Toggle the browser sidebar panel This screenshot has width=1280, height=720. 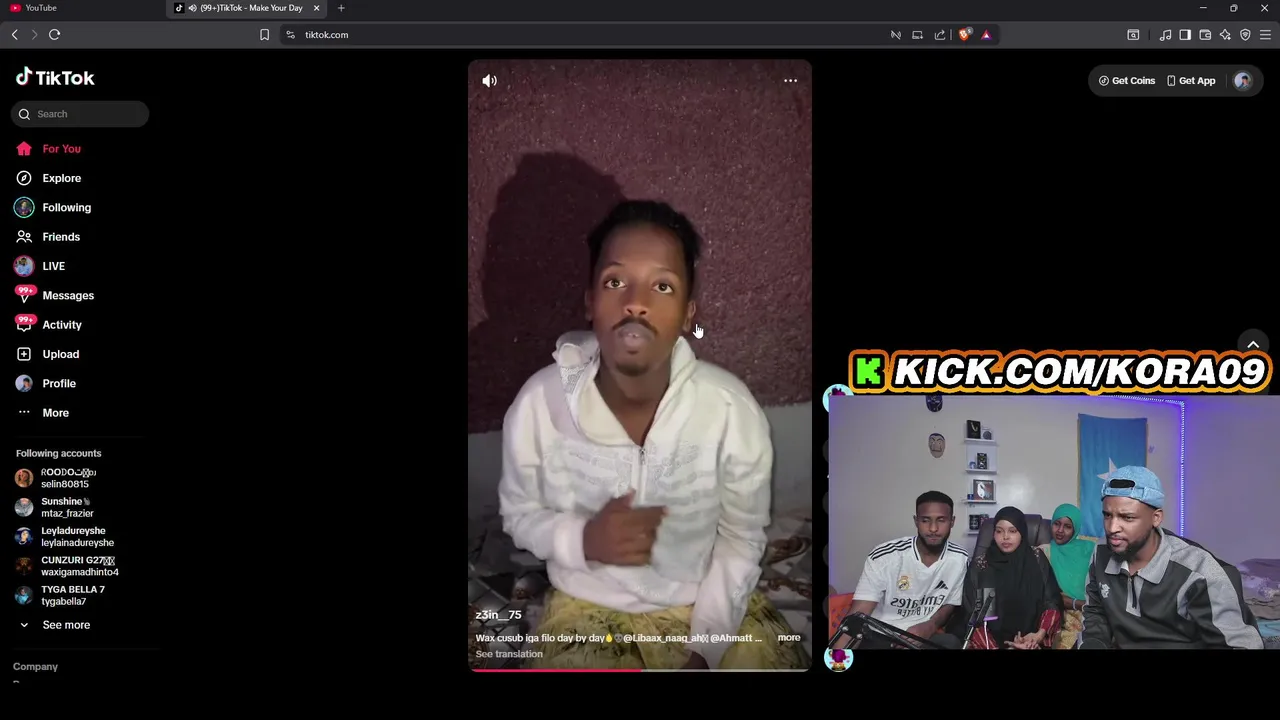(1185, 35)
